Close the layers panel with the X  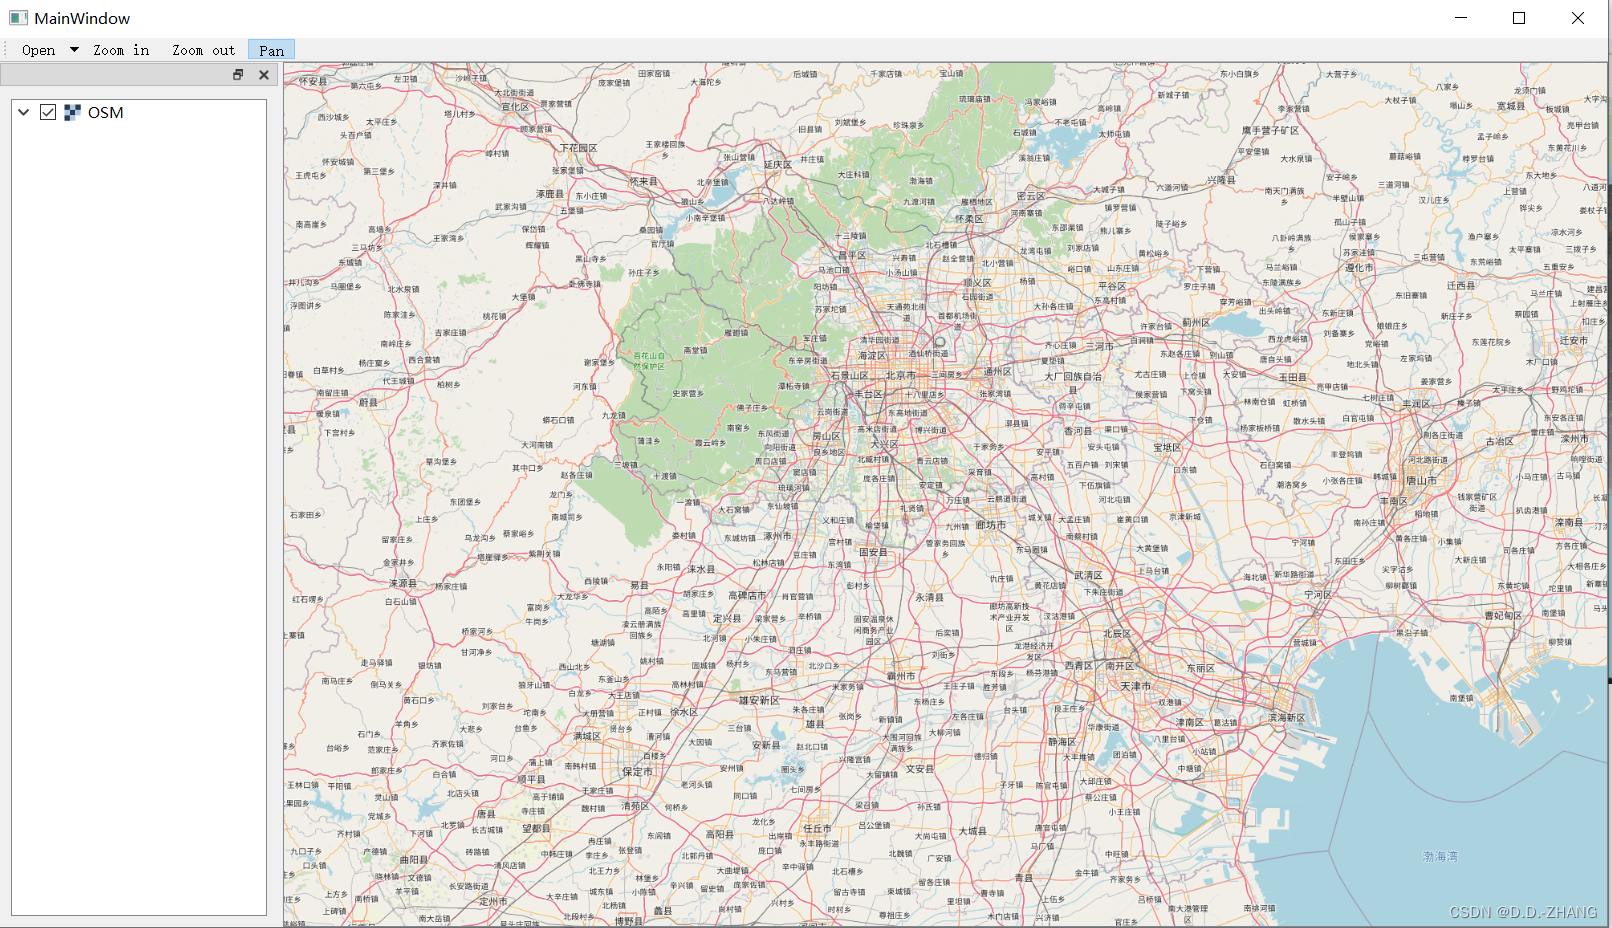point(263,74)
